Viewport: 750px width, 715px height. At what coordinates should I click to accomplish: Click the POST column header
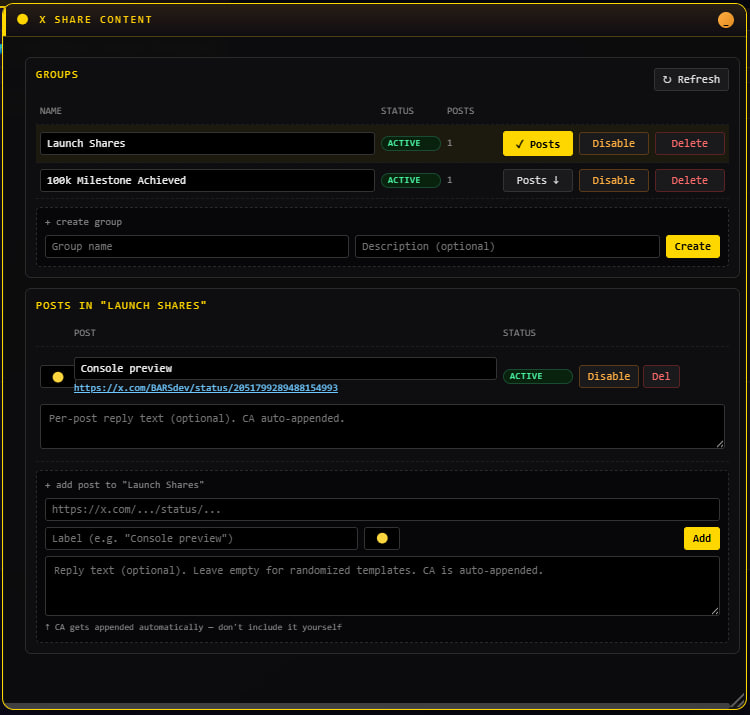85,333
